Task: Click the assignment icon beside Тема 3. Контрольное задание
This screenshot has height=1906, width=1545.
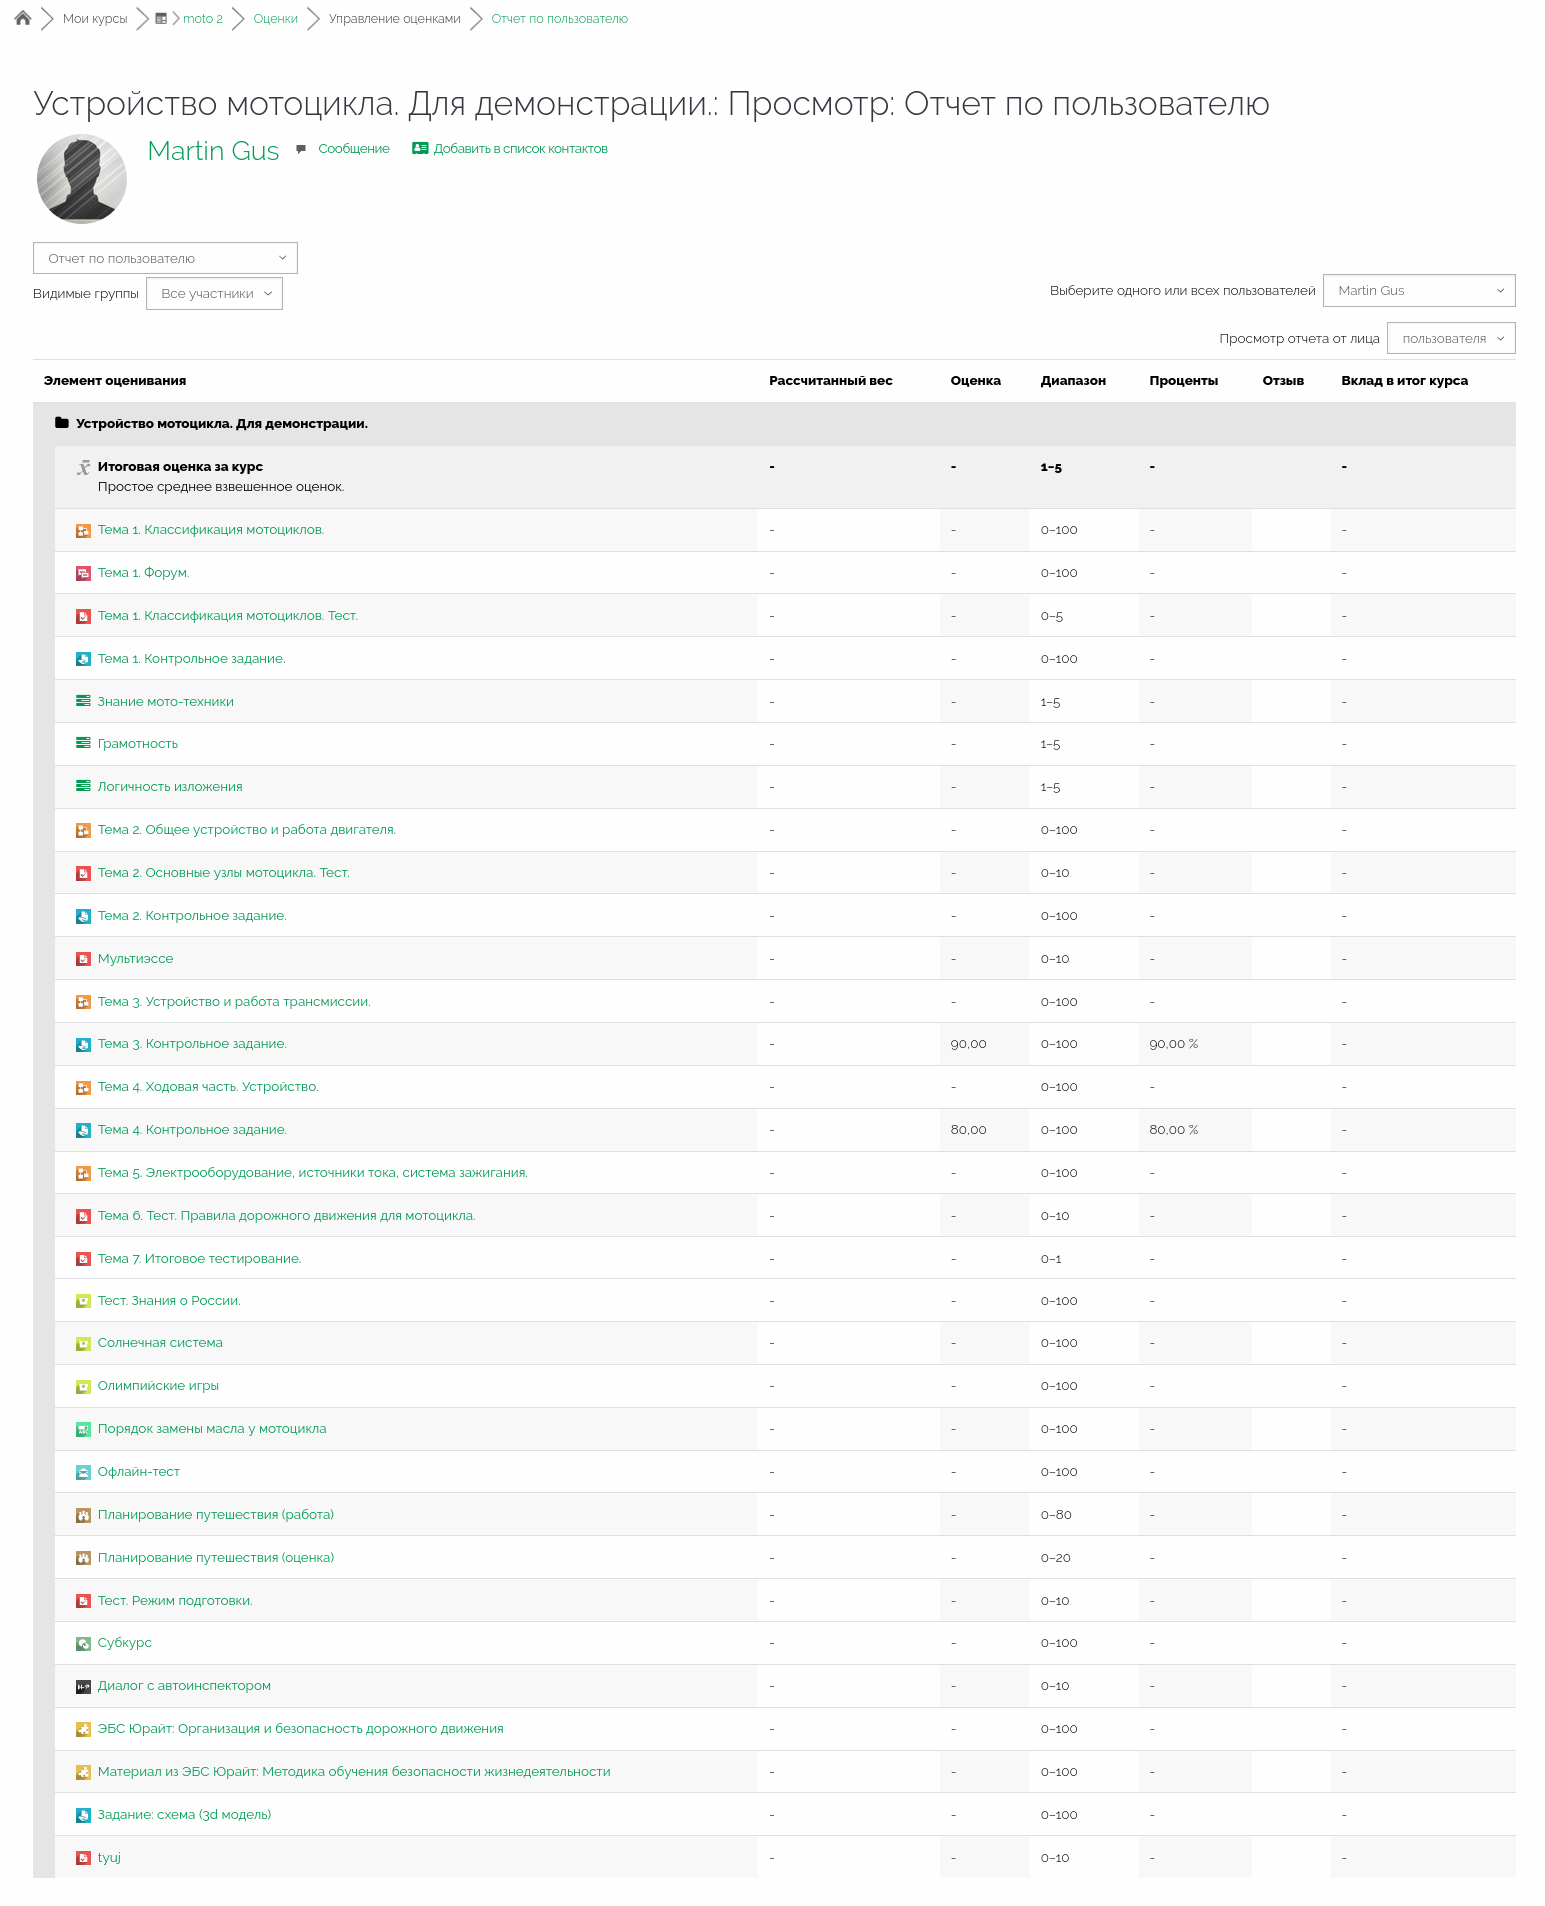Action: (84, 1044)
